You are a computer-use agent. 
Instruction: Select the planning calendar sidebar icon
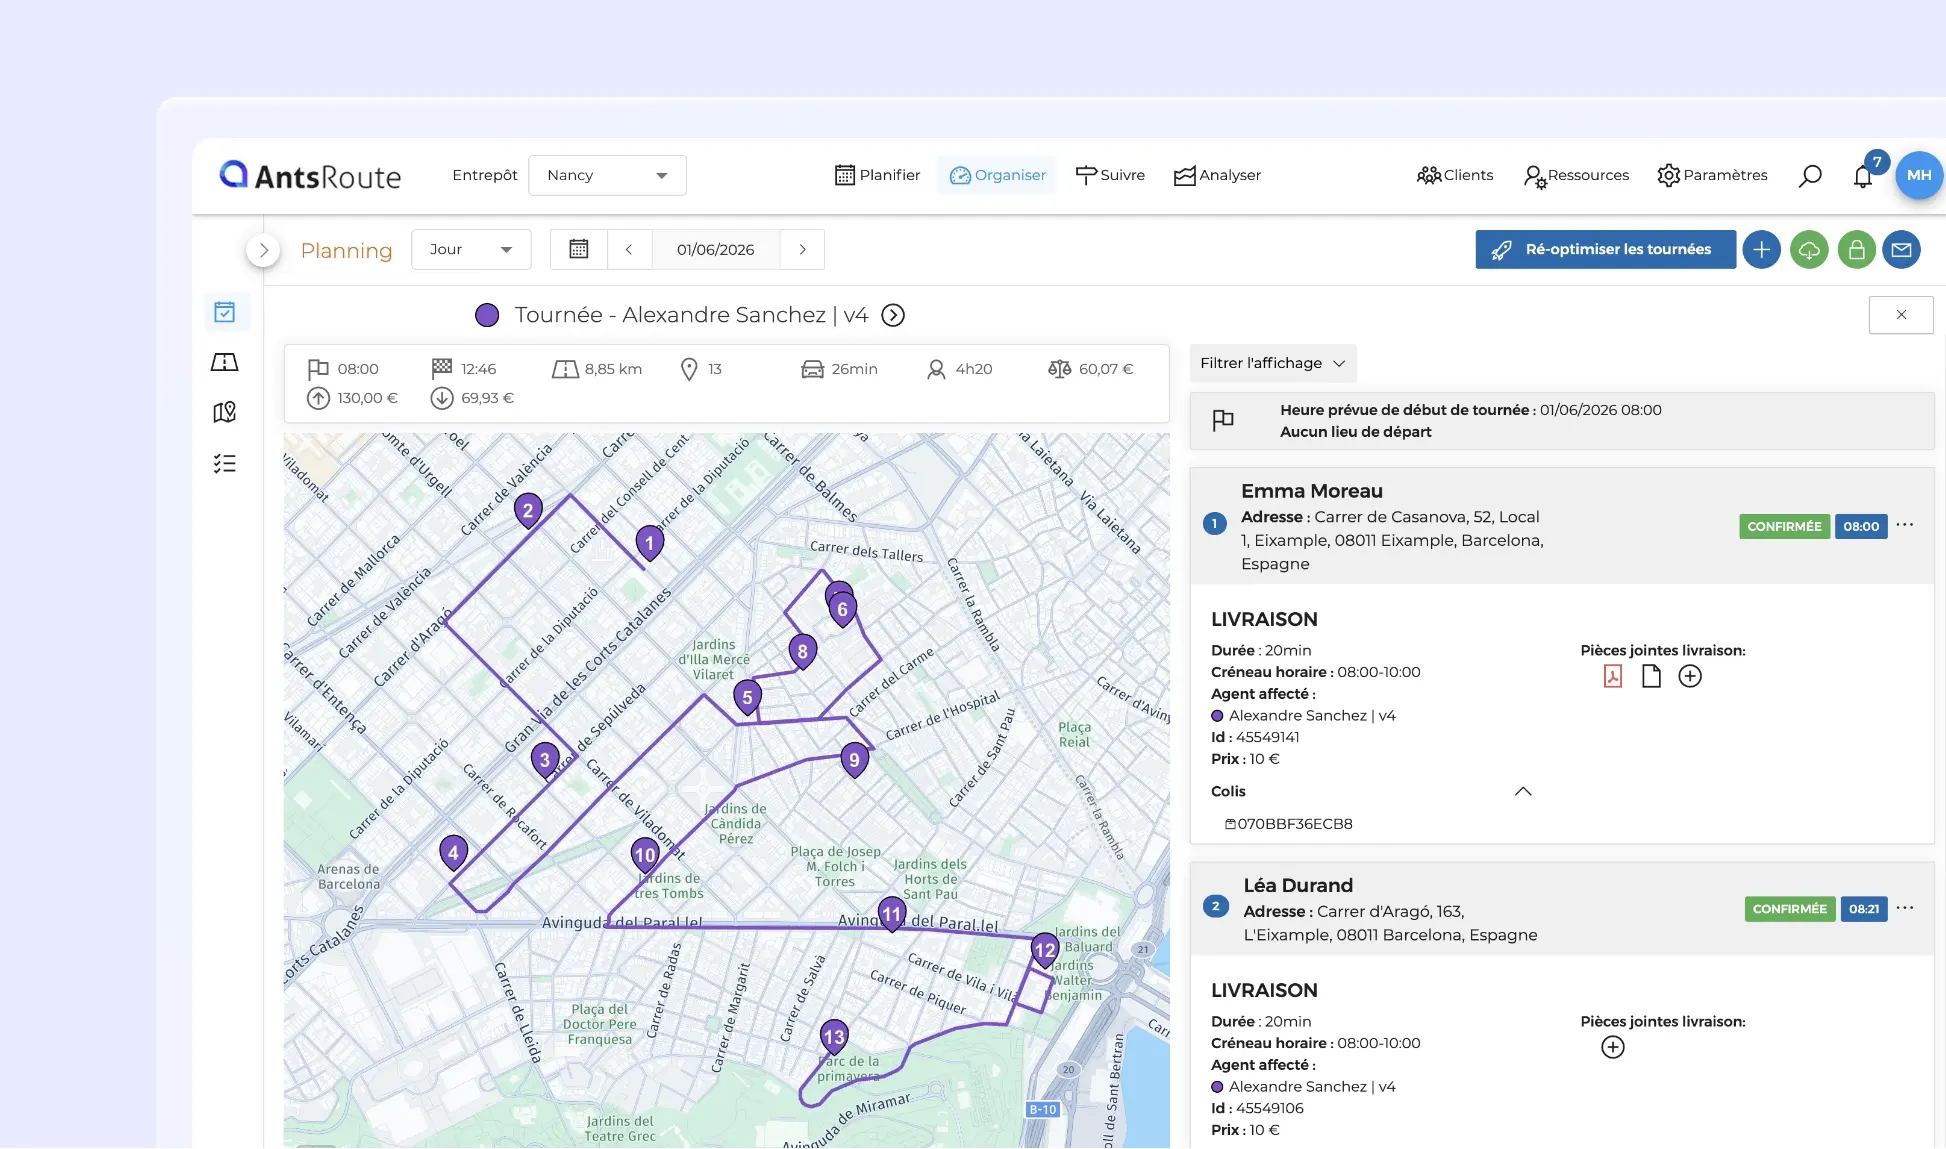click(x=225, y=312)
